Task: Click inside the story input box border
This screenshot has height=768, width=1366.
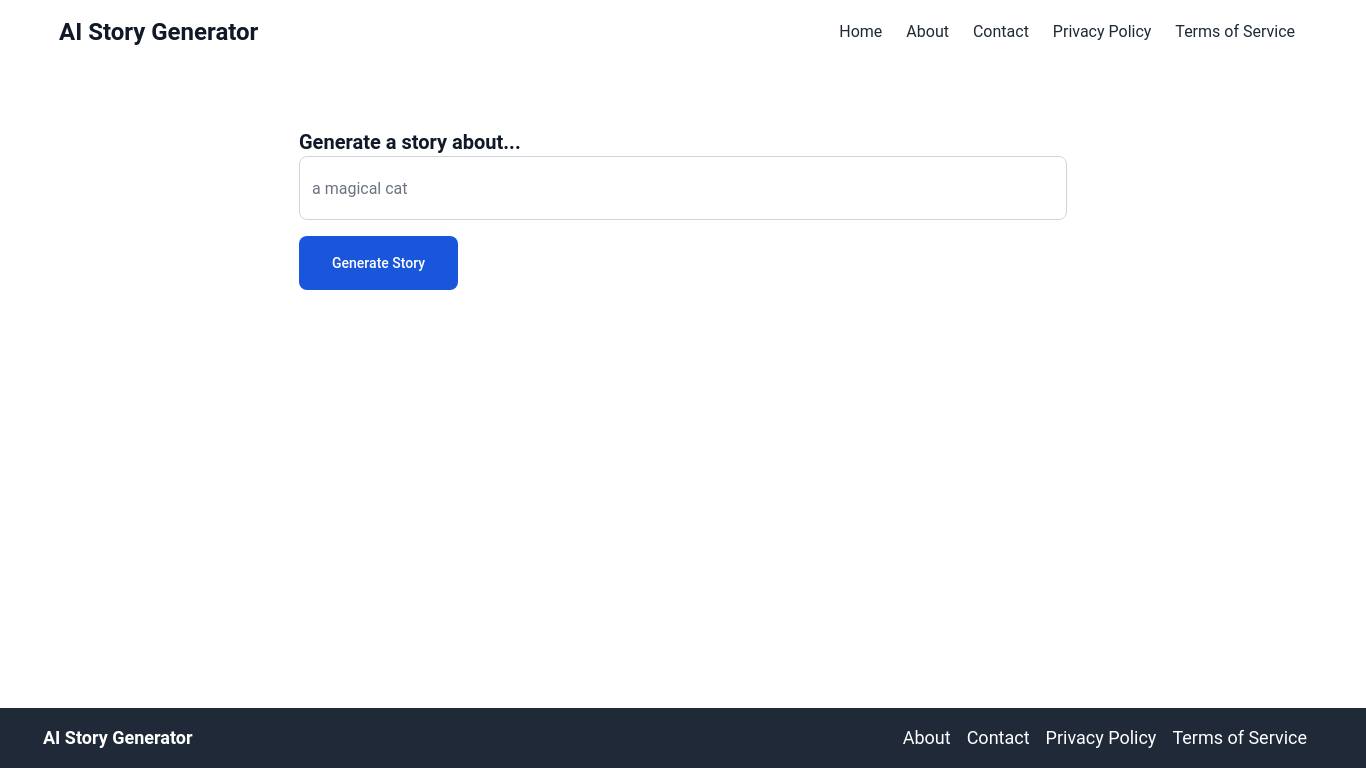Action: pyautogui.click(x=683, y=188)
